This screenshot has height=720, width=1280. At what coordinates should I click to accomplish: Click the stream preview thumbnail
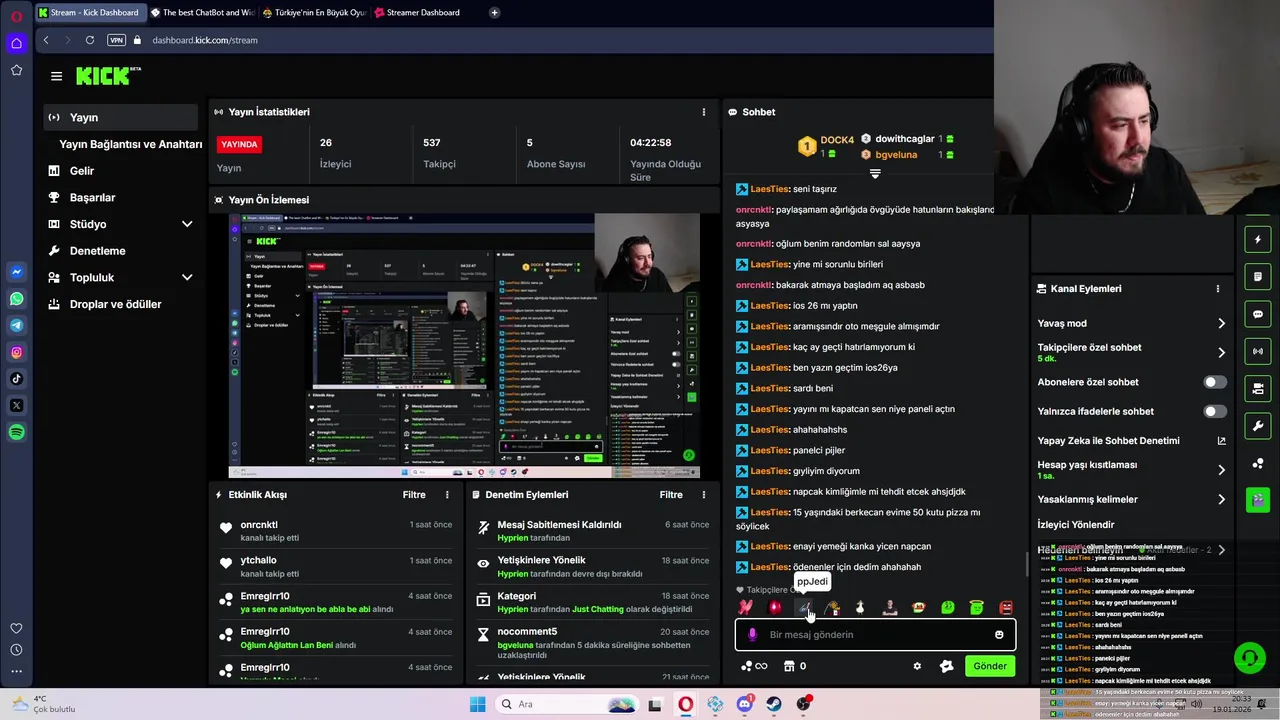click(x=464, y=346)
